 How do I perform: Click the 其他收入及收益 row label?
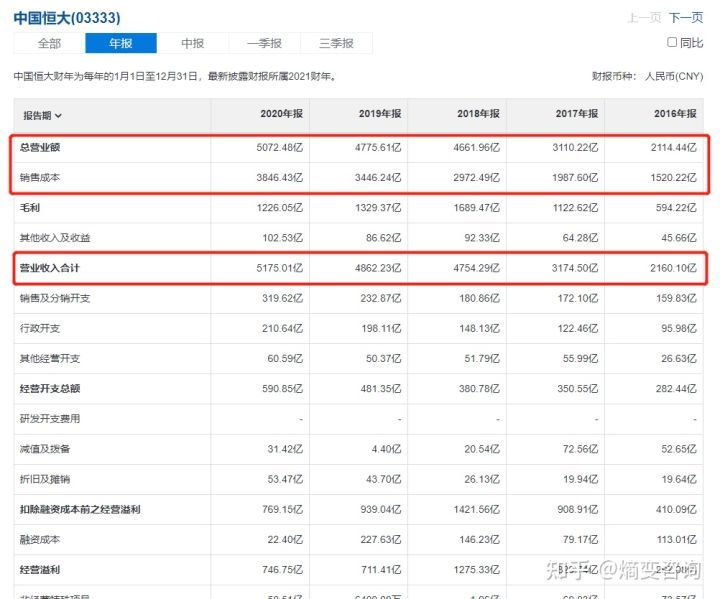(x=55, y=238)
